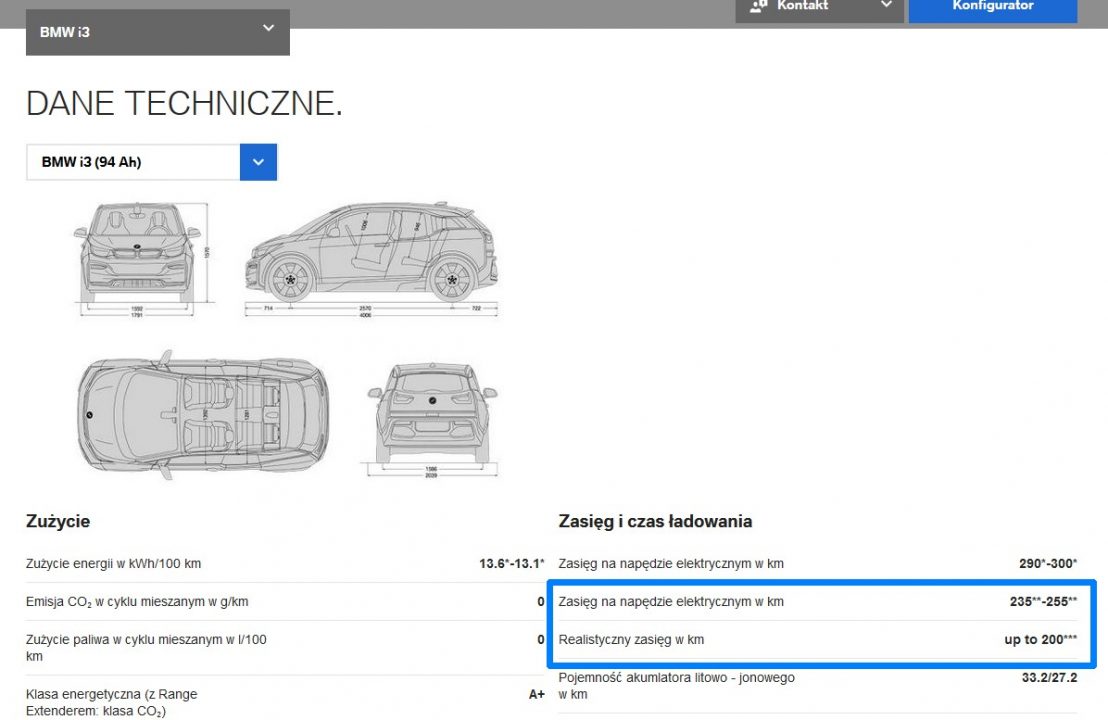The width and height of the screenshot is (1108, 720).
Task: Click the 33.2/27.2 battery capacity value
Action: click(x=1049, y=678)
